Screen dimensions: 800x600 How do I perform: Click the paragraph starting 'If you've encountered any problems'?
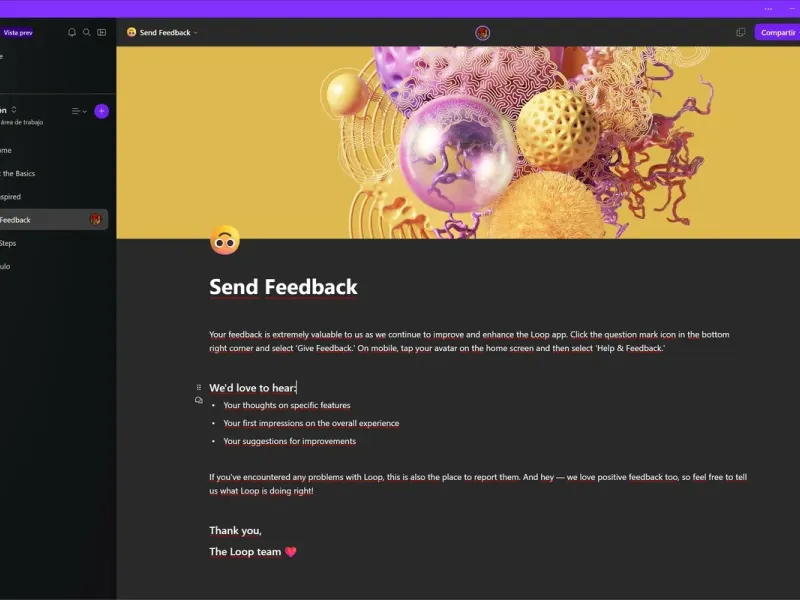(478, 484)
